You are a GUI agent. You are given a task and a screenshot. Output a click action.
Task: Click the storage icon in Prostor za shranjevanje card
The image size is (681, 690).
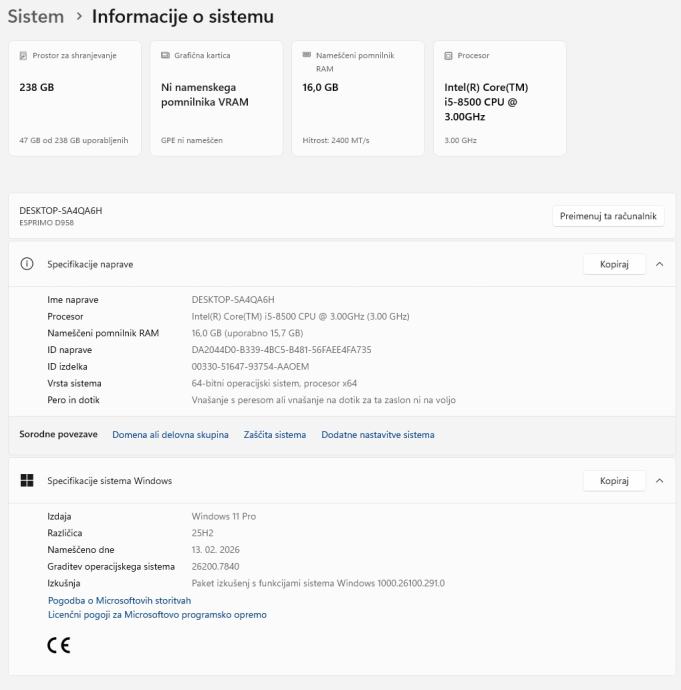point(23,55)
